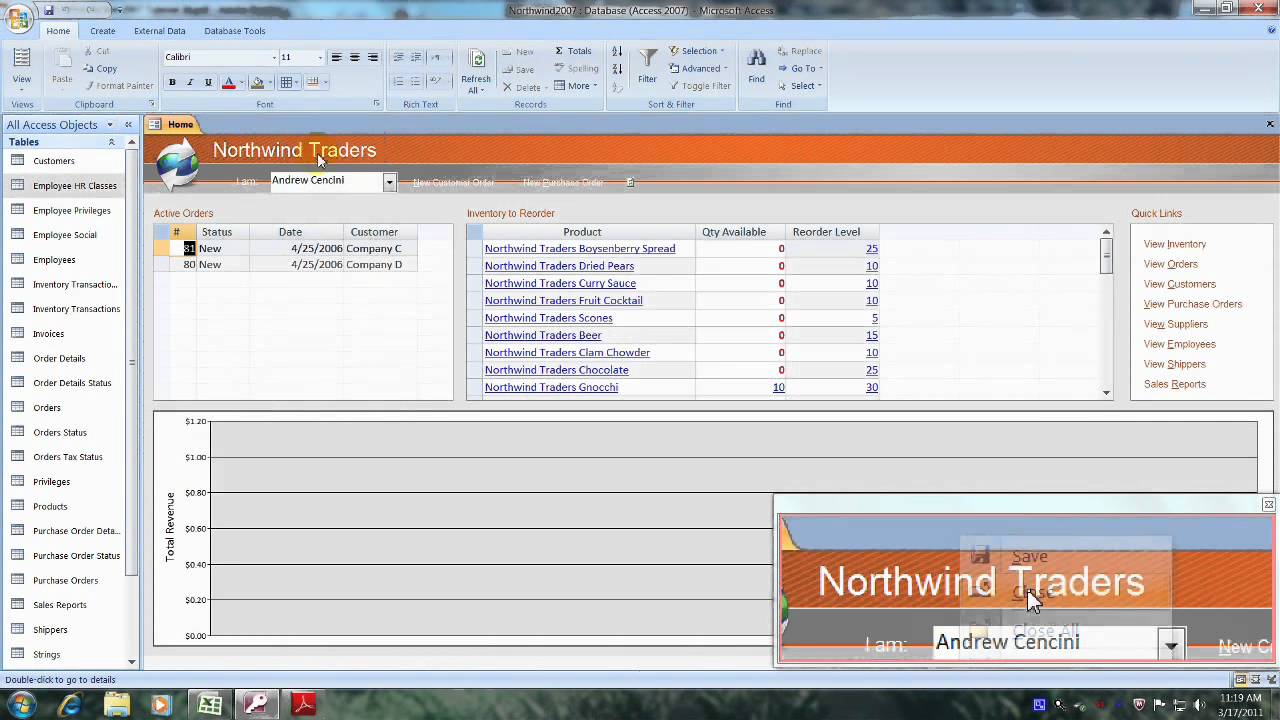Switch to the Database Tools tab
The image size is (1280, 720).
(x=234, y=31)
